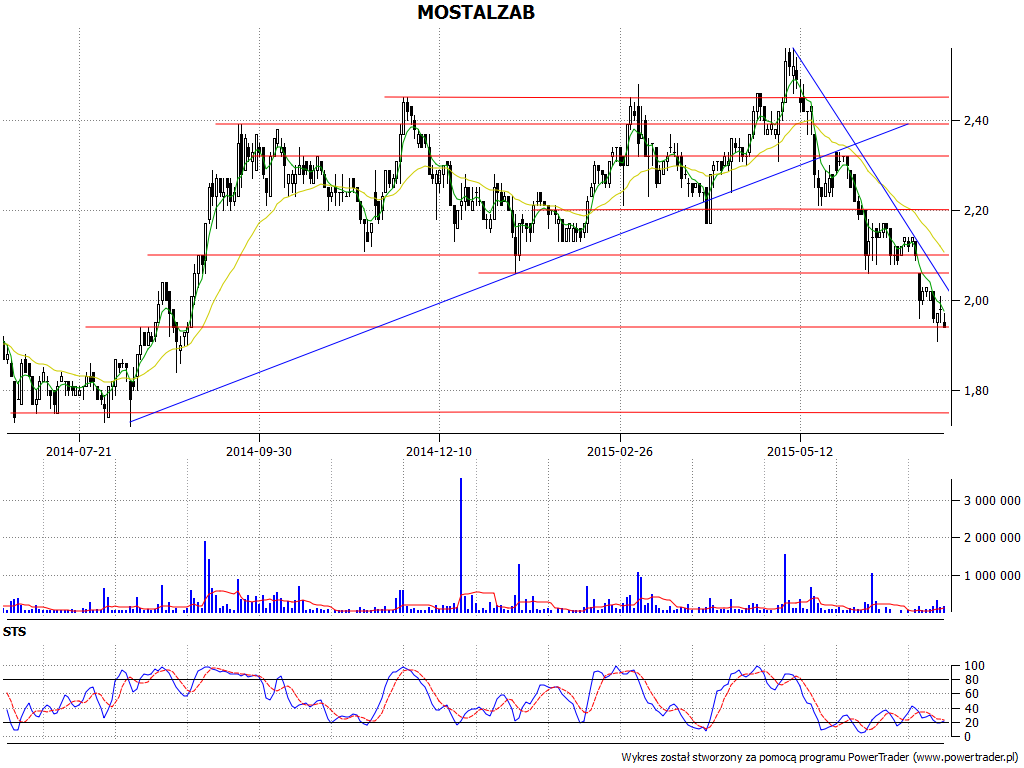This screenshot has height=768, width=1024.
Task: Click the 60 level on STS axis
Action: [971, 694]
